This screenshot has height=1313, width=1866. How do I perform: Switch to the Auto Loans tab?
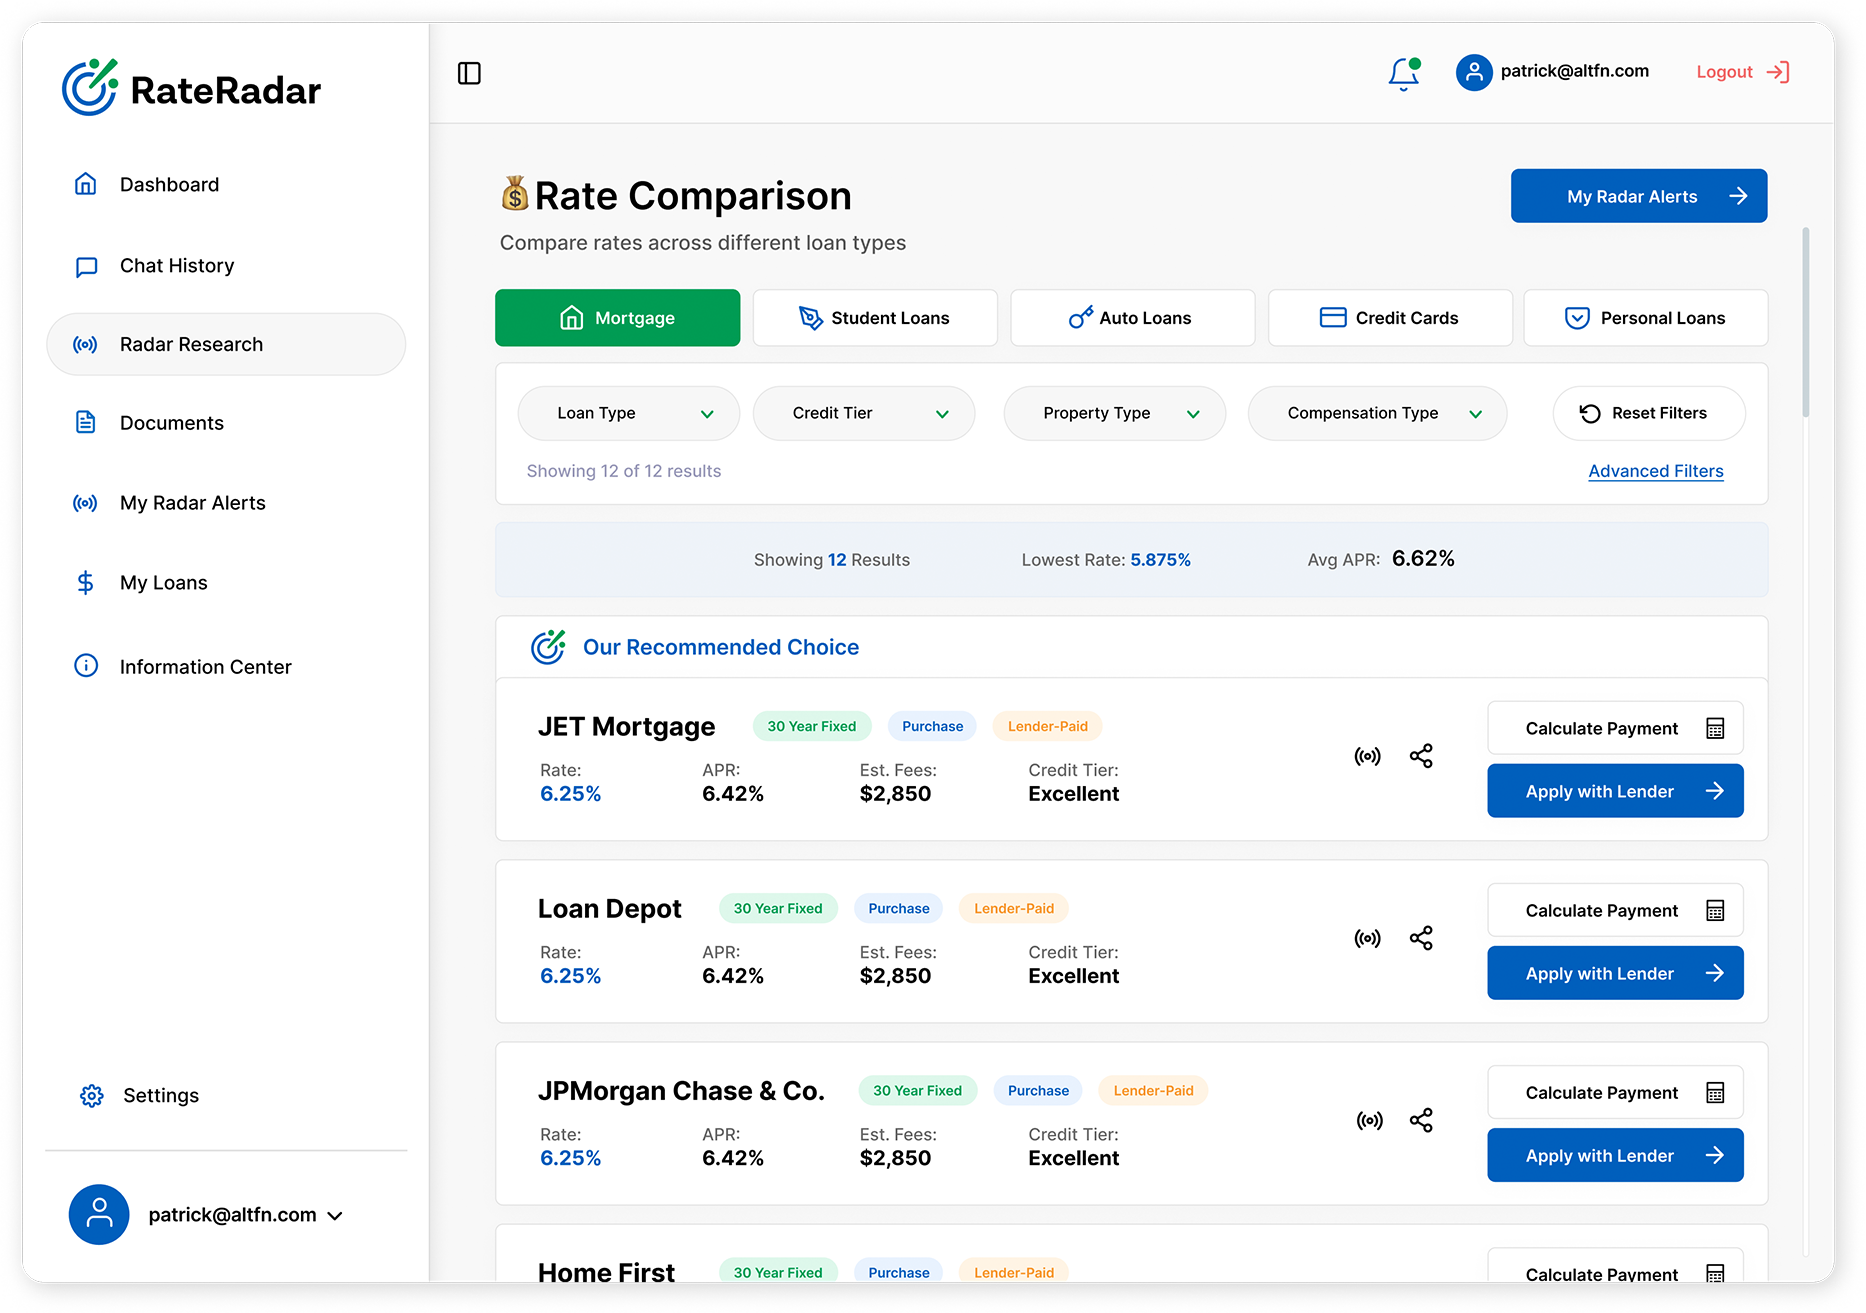pyautogui.click(x=1133, y=318)
